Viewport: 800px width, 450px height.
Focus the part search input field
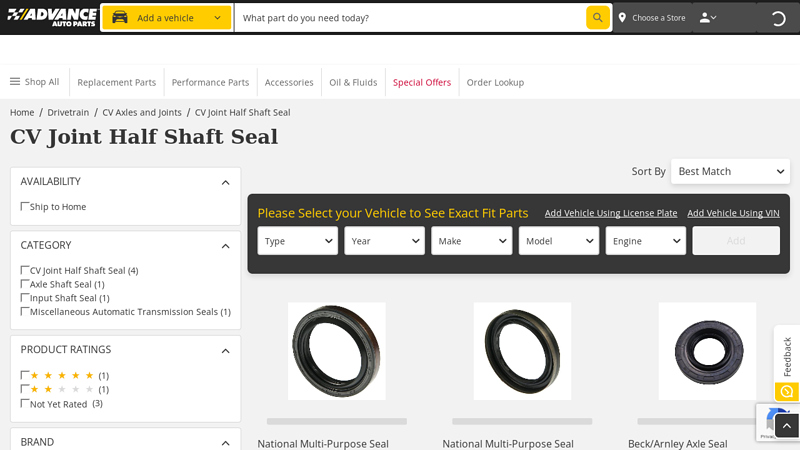(411, 18)
